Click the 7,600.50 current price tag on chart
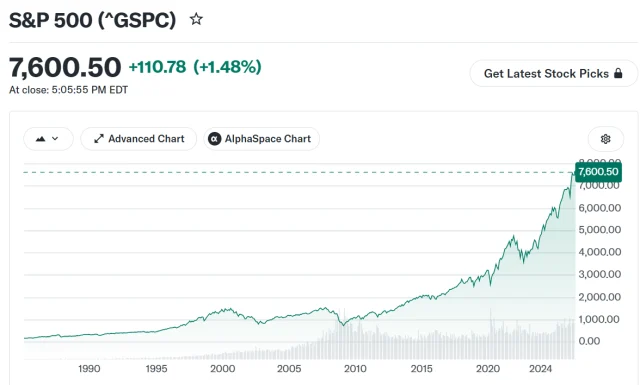Screen dimensions: 640x385 (598, 171)
